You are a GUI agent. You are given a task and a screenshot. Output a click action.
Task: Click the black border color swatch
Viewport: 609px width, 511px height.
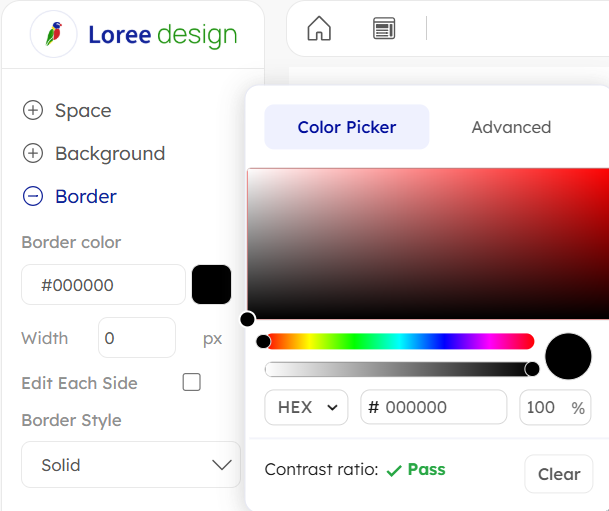(x=211, y=284)
